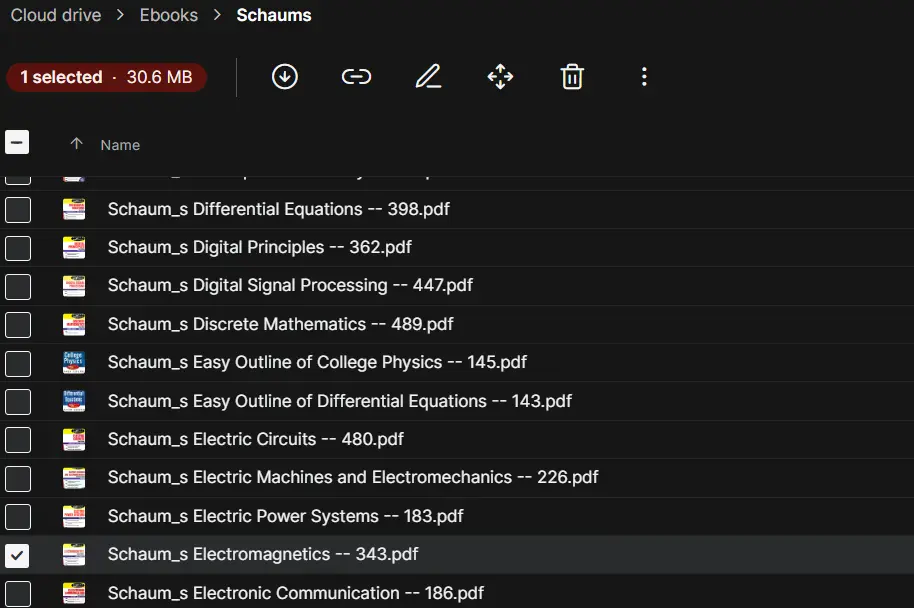This screenshot has height=608, width=914.
Task: Open Easy Outline of Differential Equations -- 143.pdf
Action: click(340, 401)
